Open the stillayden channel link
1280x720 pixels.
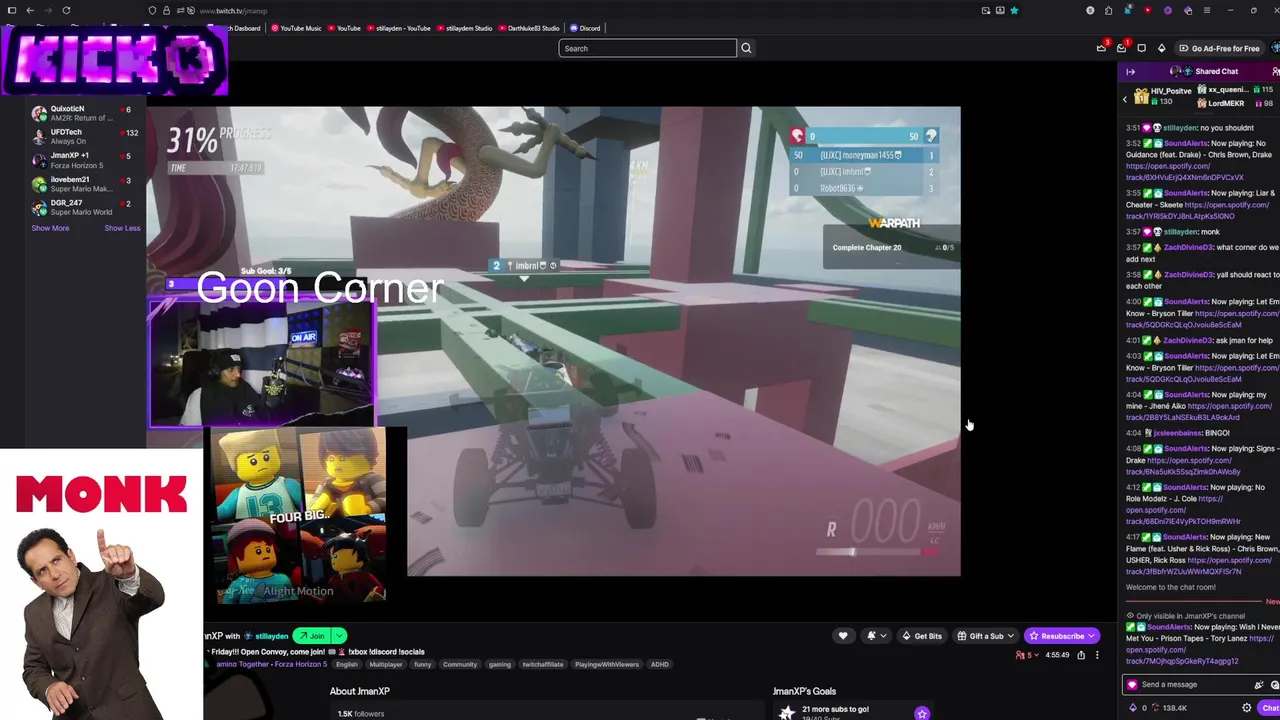point(272,636)
